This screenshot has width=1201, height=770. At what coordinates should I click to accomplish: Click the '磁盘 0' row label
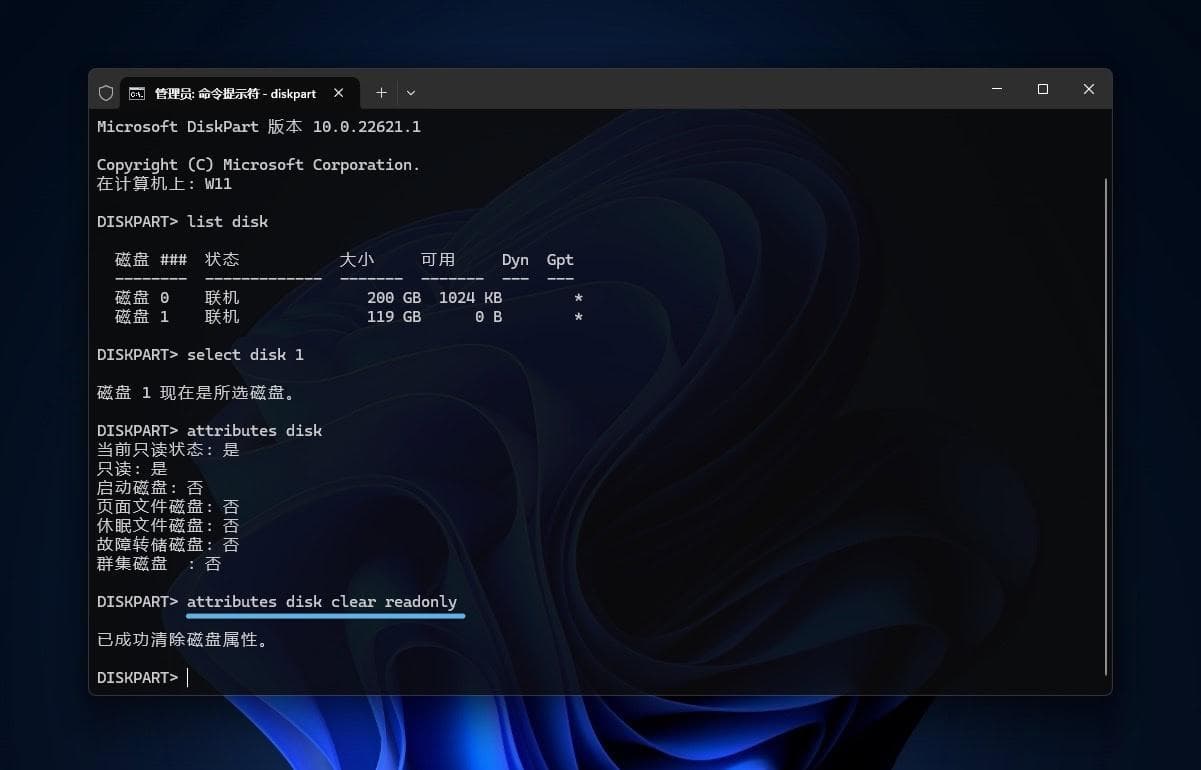click(142, 298)
